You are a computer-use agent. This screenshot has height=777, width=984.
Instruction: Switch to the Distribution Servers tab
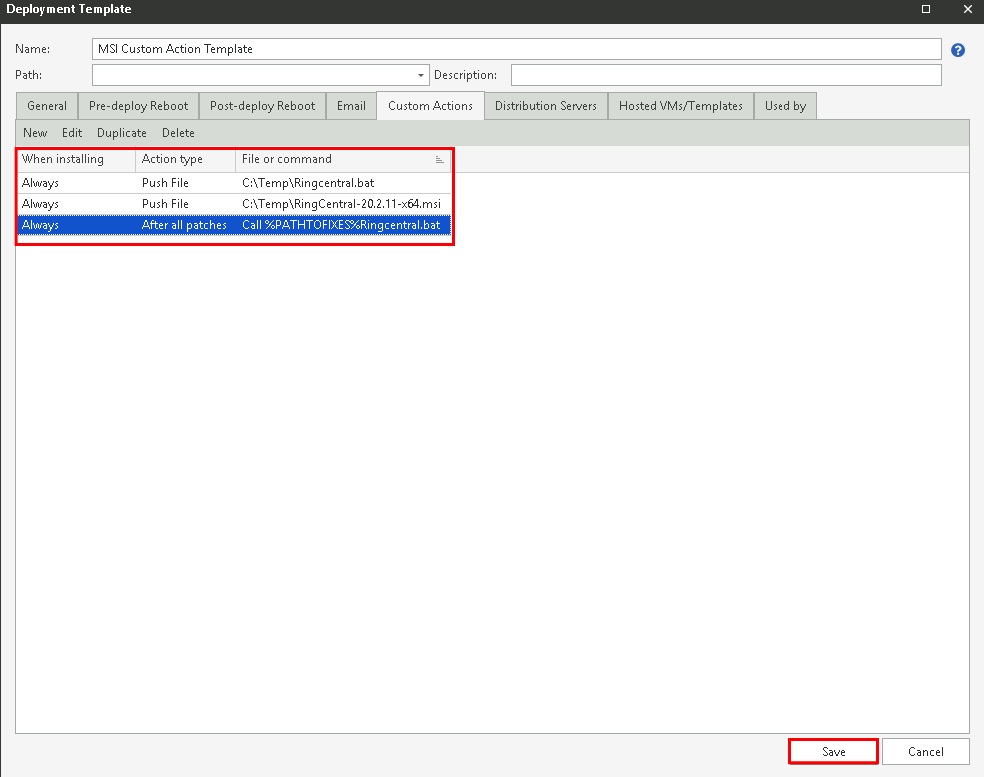coord(545,105)
